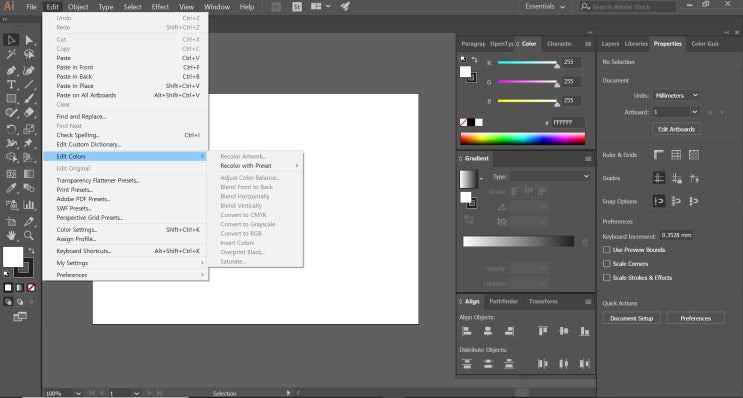Expand the Preferences submenu in Edit menu
This screenshot has height=398, width=743.
tap(126, 275)
